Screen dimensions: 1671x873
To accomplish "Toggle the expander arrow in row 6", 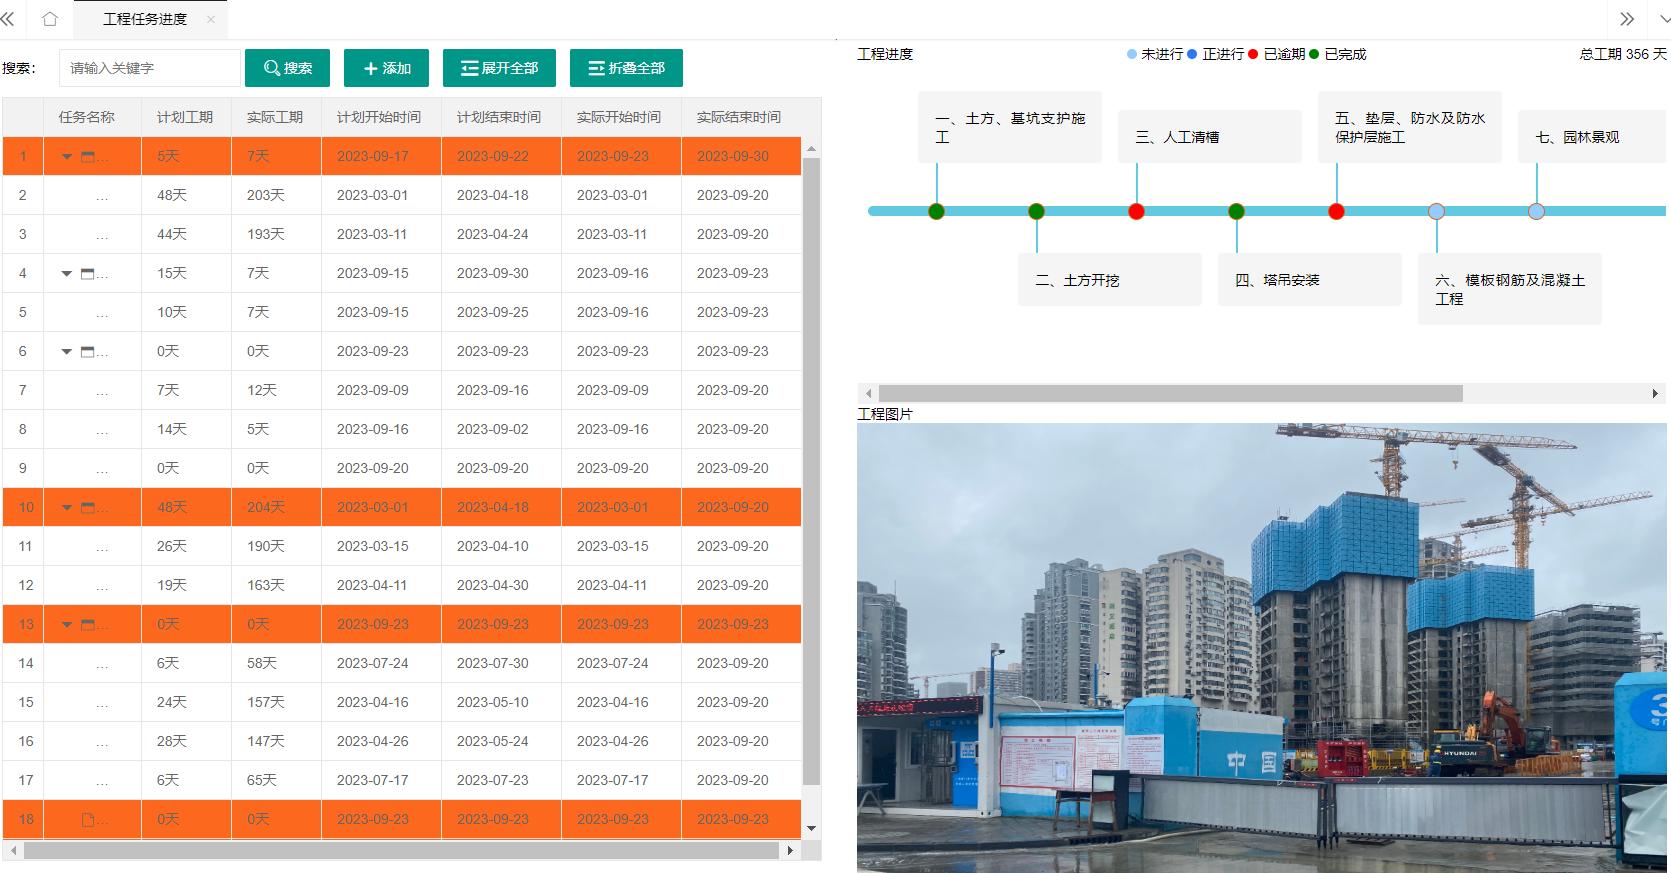I will [x=67, y=352].
